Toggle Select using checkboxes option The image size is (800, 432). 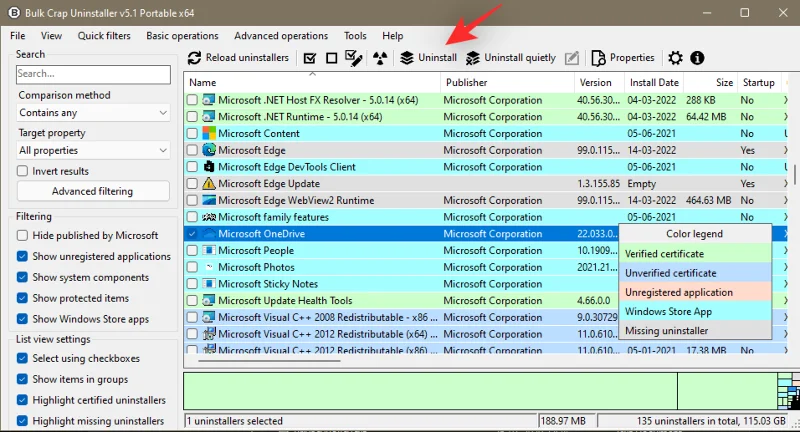tap(22, 358)
